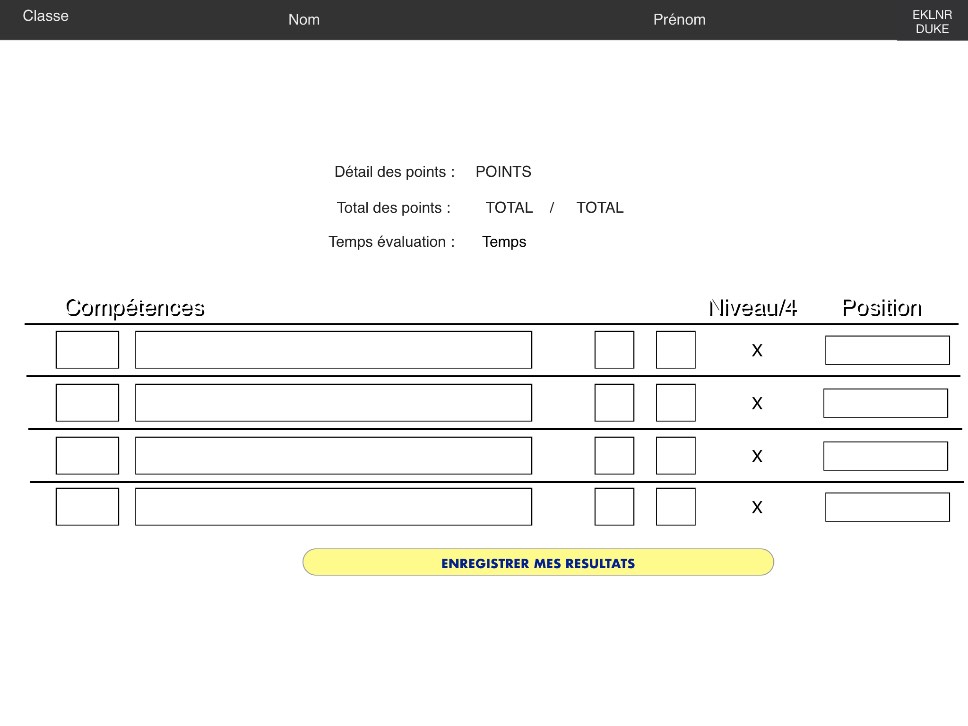Click third row wide competence description field
The width and height of the screenshot is (968, 726).
[x=333, y=456]
